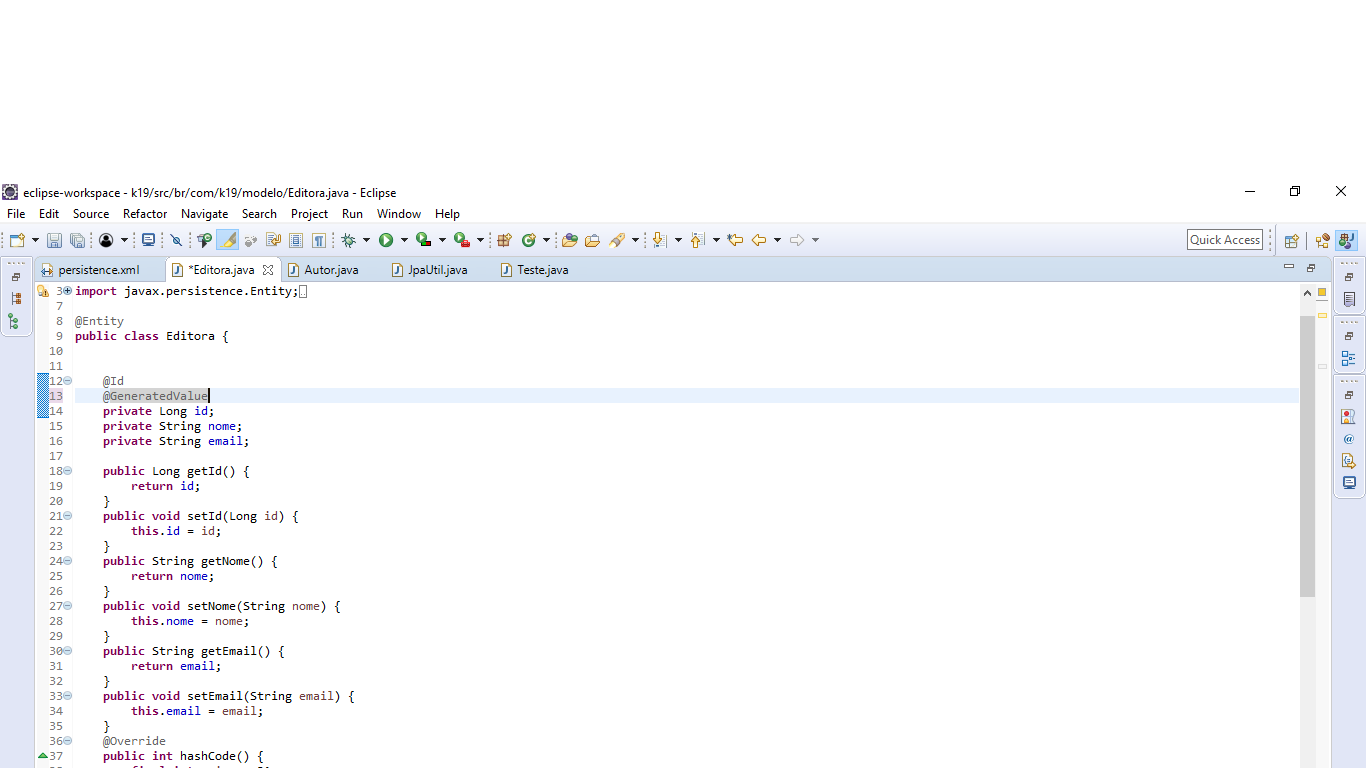Click the Open Type folder icon
The width and height of the screenshot is (1366, 768).
(570, 240)
